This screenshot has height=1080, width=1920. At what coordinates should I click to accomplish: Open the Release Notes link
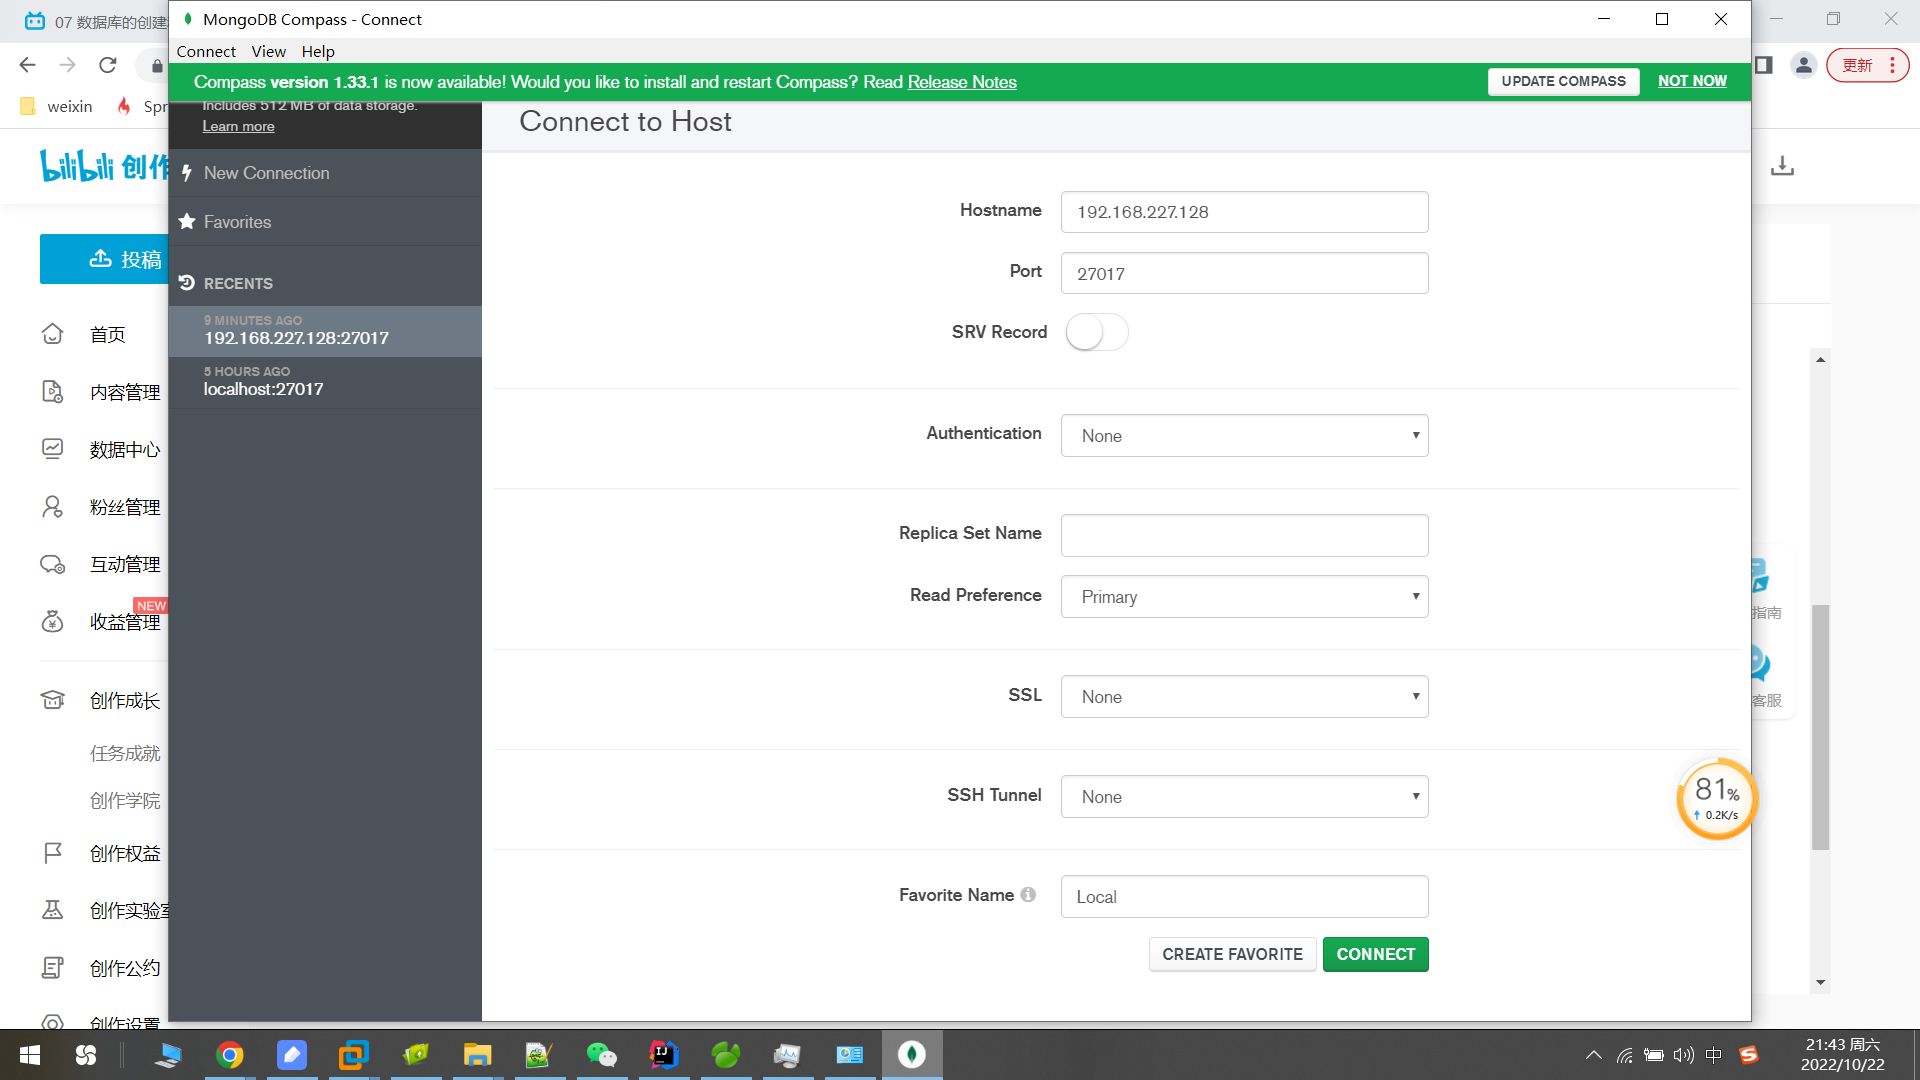point(961,82)
